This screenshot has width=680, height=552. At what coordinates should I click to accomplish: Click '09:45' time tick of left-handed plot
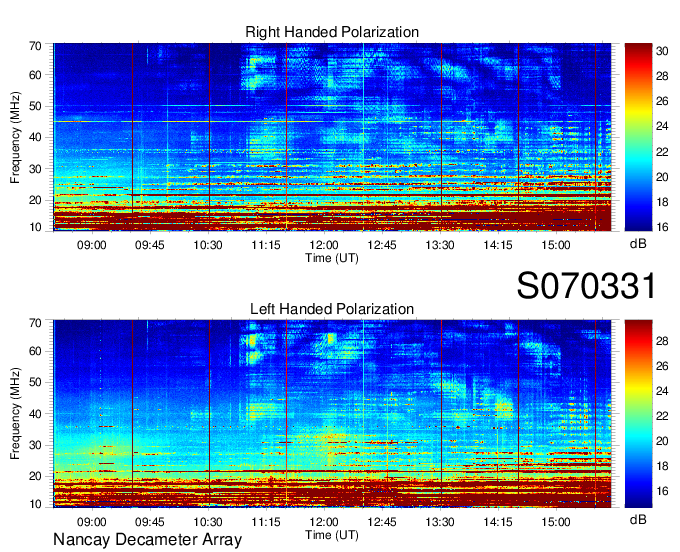pos(150,522)
